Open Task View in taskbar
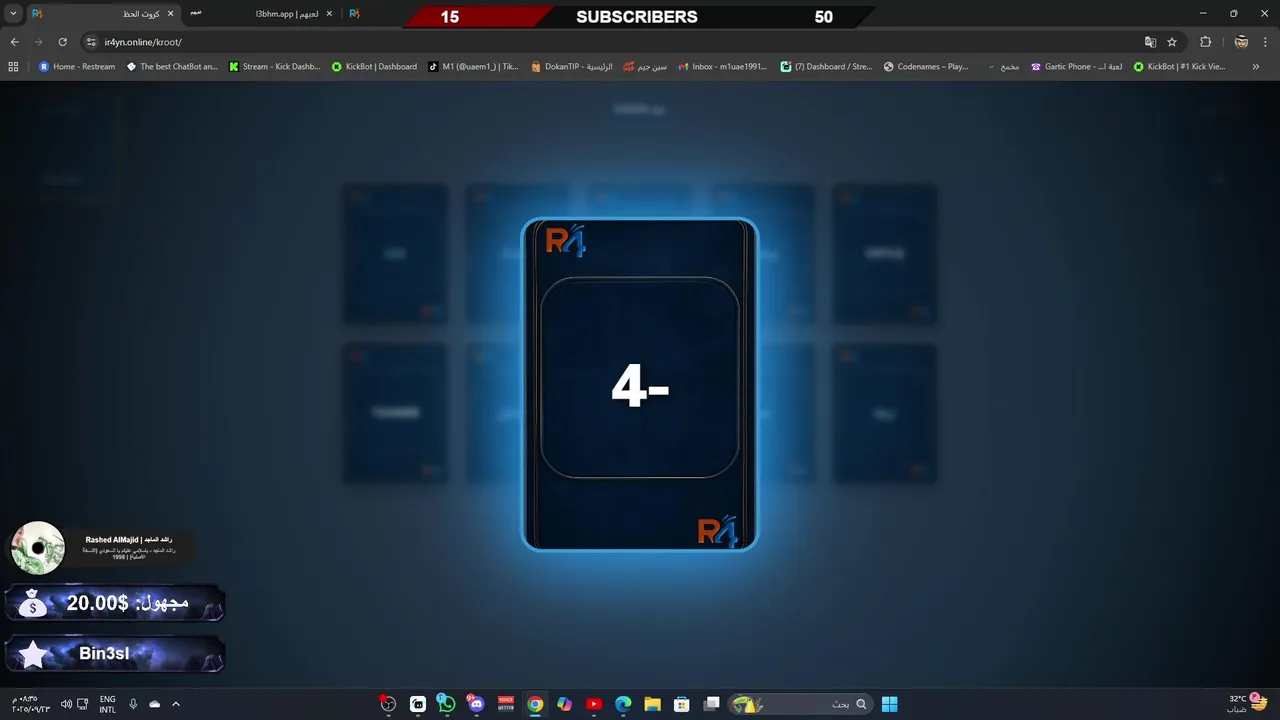Screen dimensions: 1280x720 pyautogui.click(x=711, y=704)
